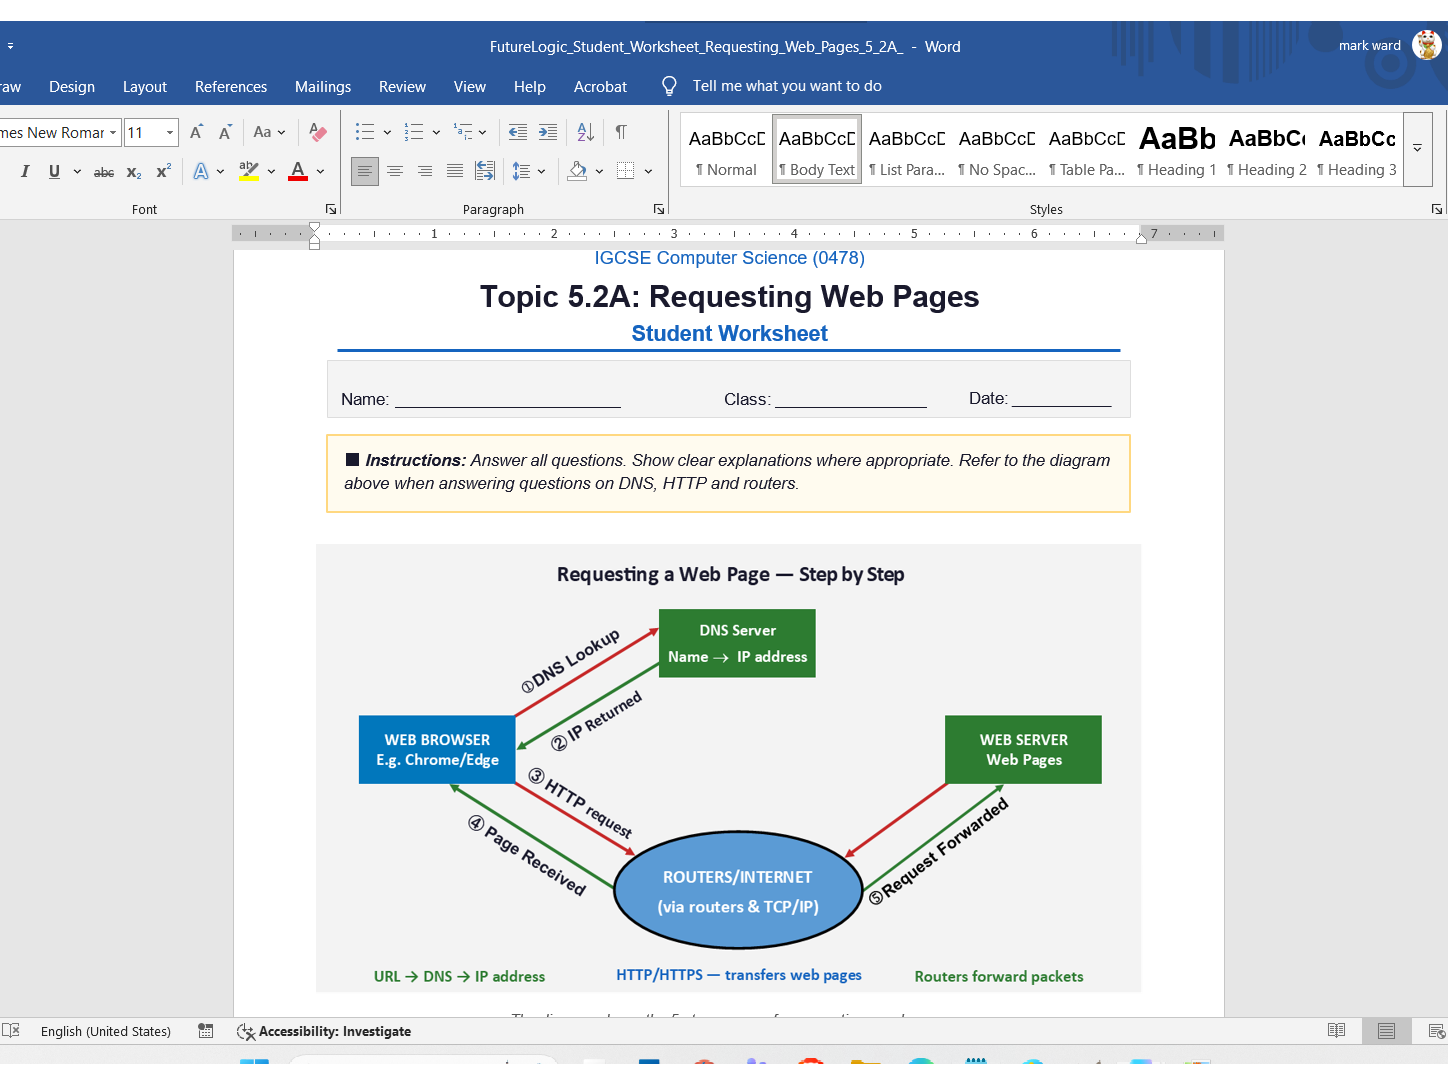
Task: Open the Styles pane launcher
Action: point(1437,209)
